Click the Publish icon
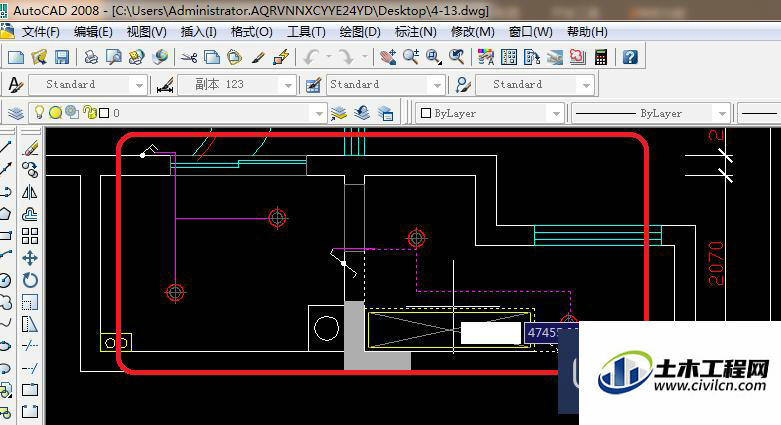 click(x=136, y=57)
